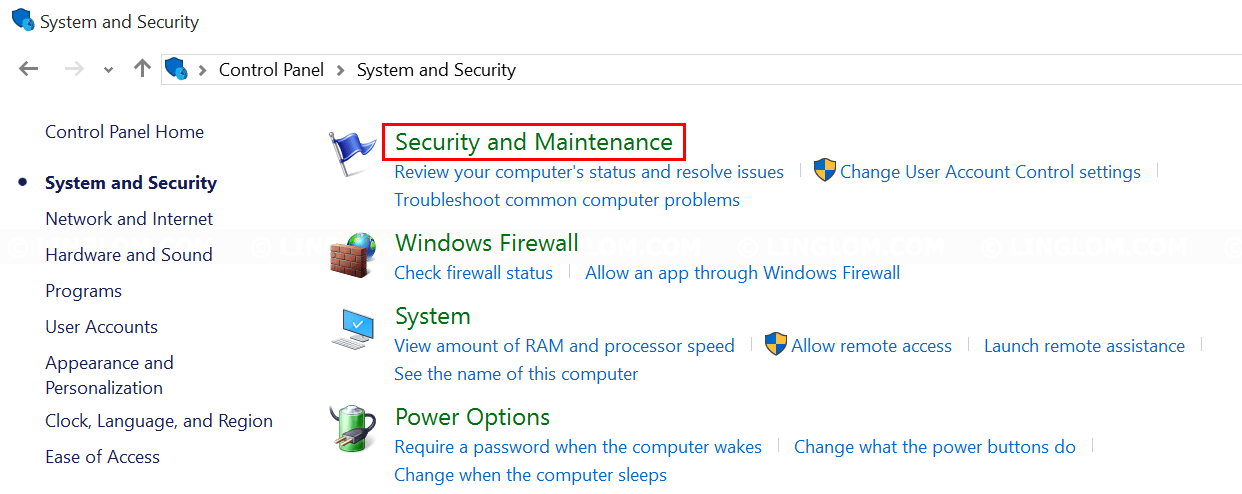Screen dimensions: 1242x494
Task: Click the address bar path field
Action: (x=700, y=70)
